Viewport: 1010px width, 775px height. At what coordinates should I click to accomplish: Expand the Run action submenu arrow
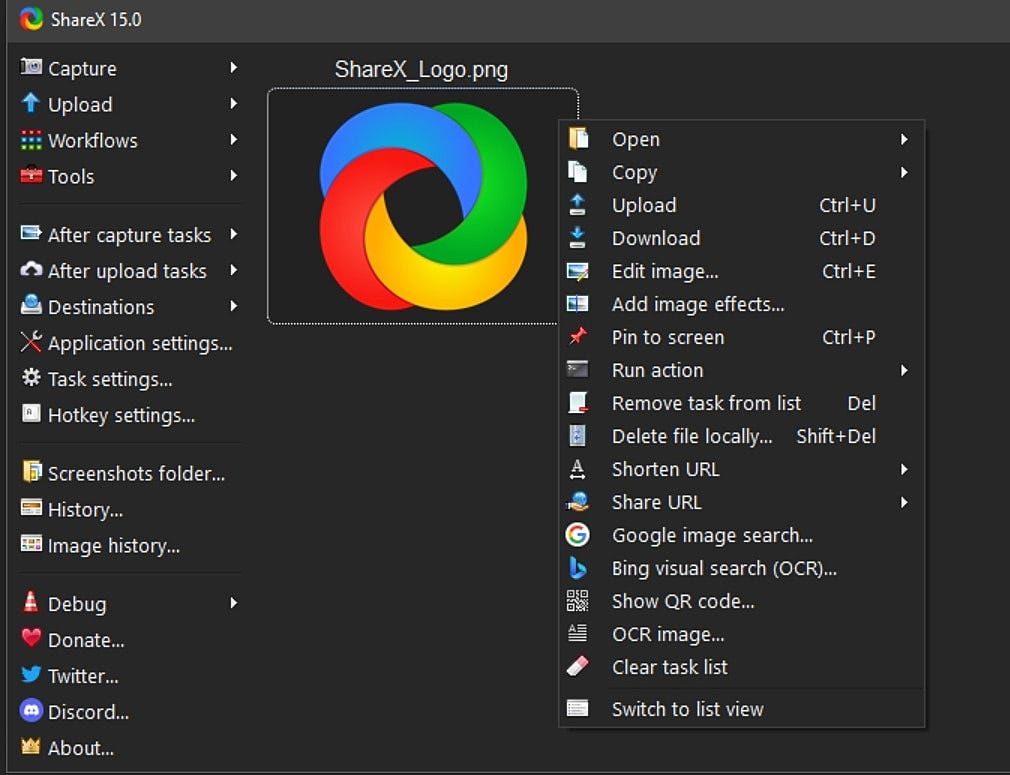[904, 370]
